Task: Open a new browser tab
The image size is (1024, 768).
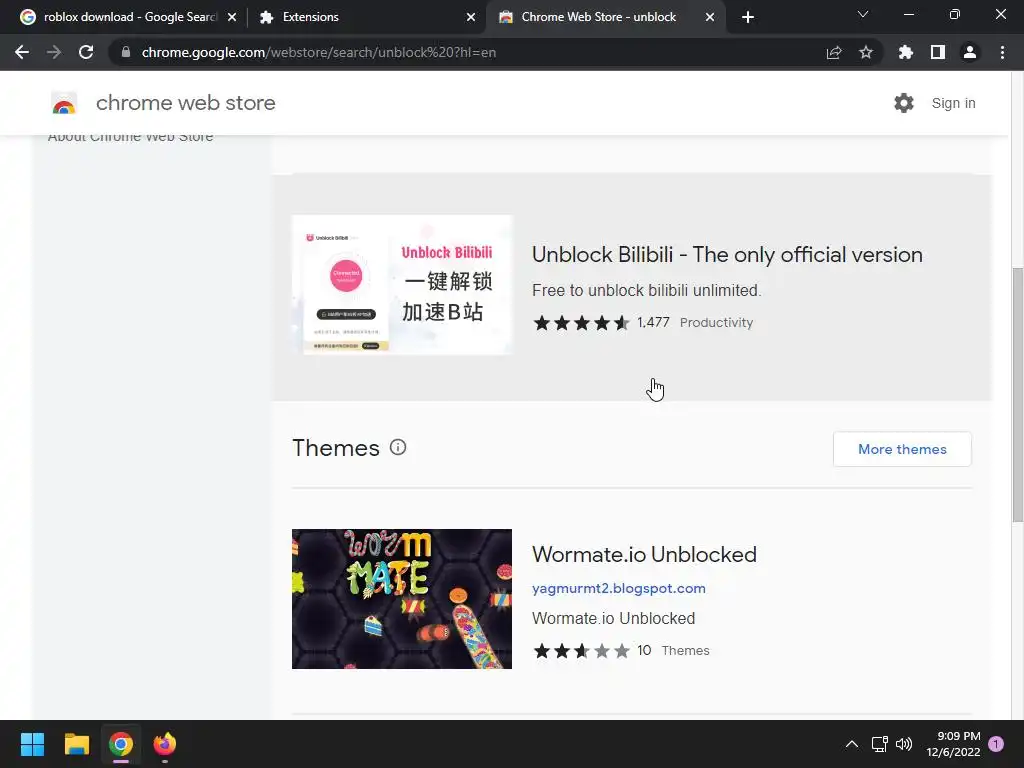Action: (x=748, y=17)
